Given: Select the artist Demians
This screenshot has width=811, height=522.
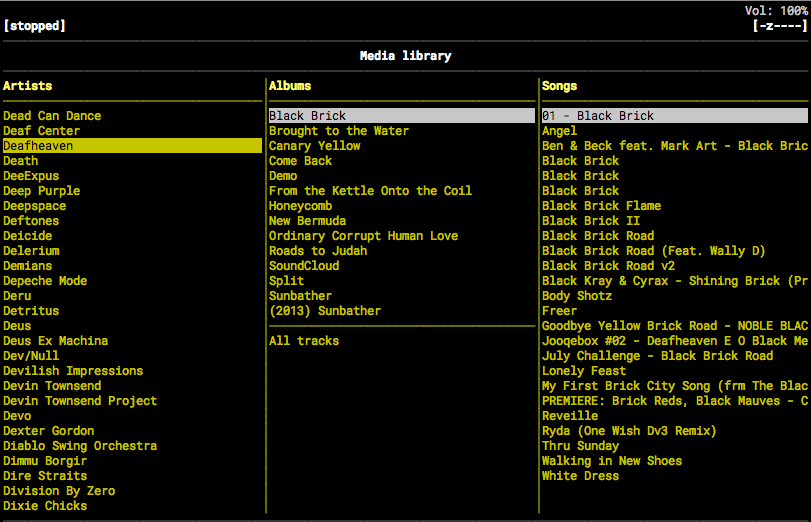Looking at the screenshot, I should (27, 266).
